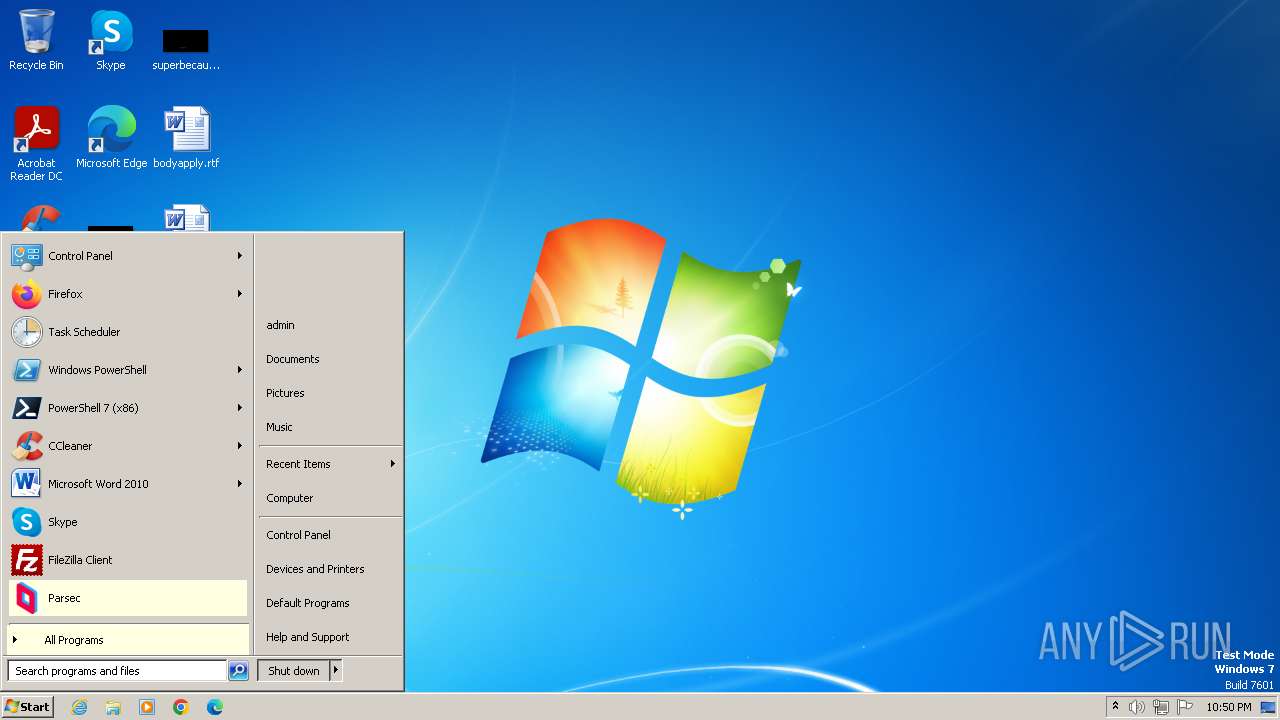Click Firefox icon in Start menu
The height and width of the screenshot is (720, 1280).
[x=26, y=294]
